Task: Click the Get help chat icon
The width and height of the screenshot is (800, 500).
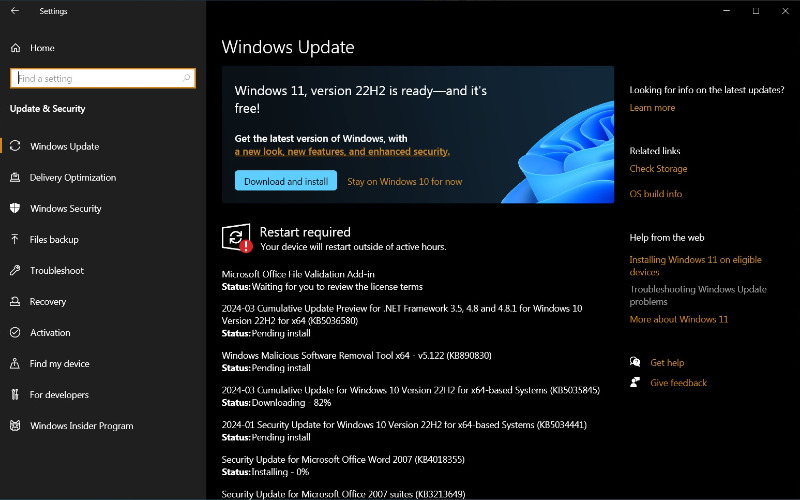Action: coord(635,362)
